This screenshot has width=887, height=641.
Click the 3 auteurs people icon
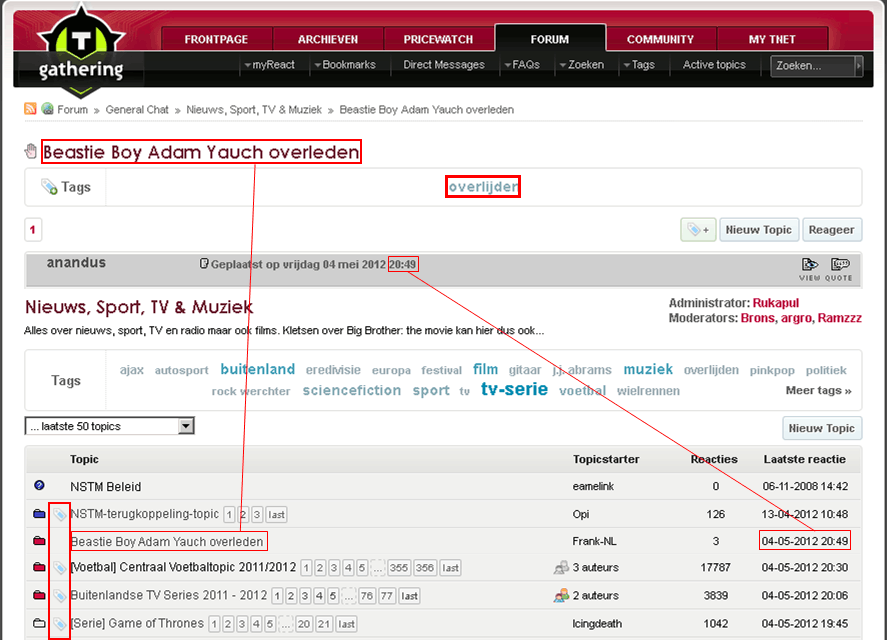pos(561,567)
